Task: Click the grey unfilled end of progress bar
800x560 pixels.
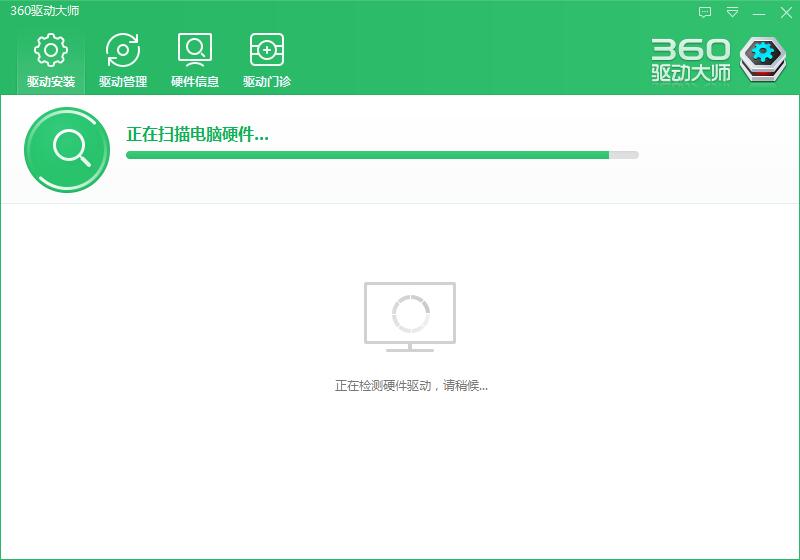Action: 624,155
